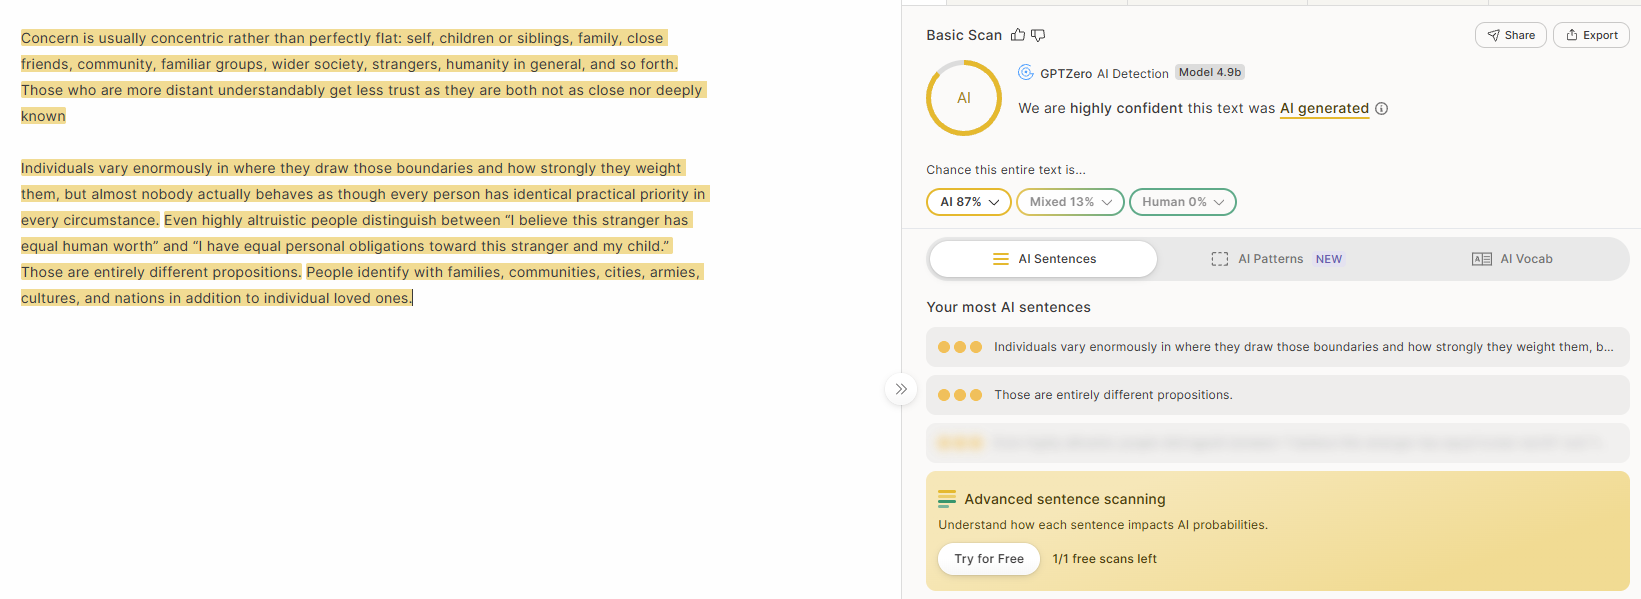Click the thumbs down icon beside Basic Scan
The width and height of the screenshot is (1641, 599).
pos(1038,35)
